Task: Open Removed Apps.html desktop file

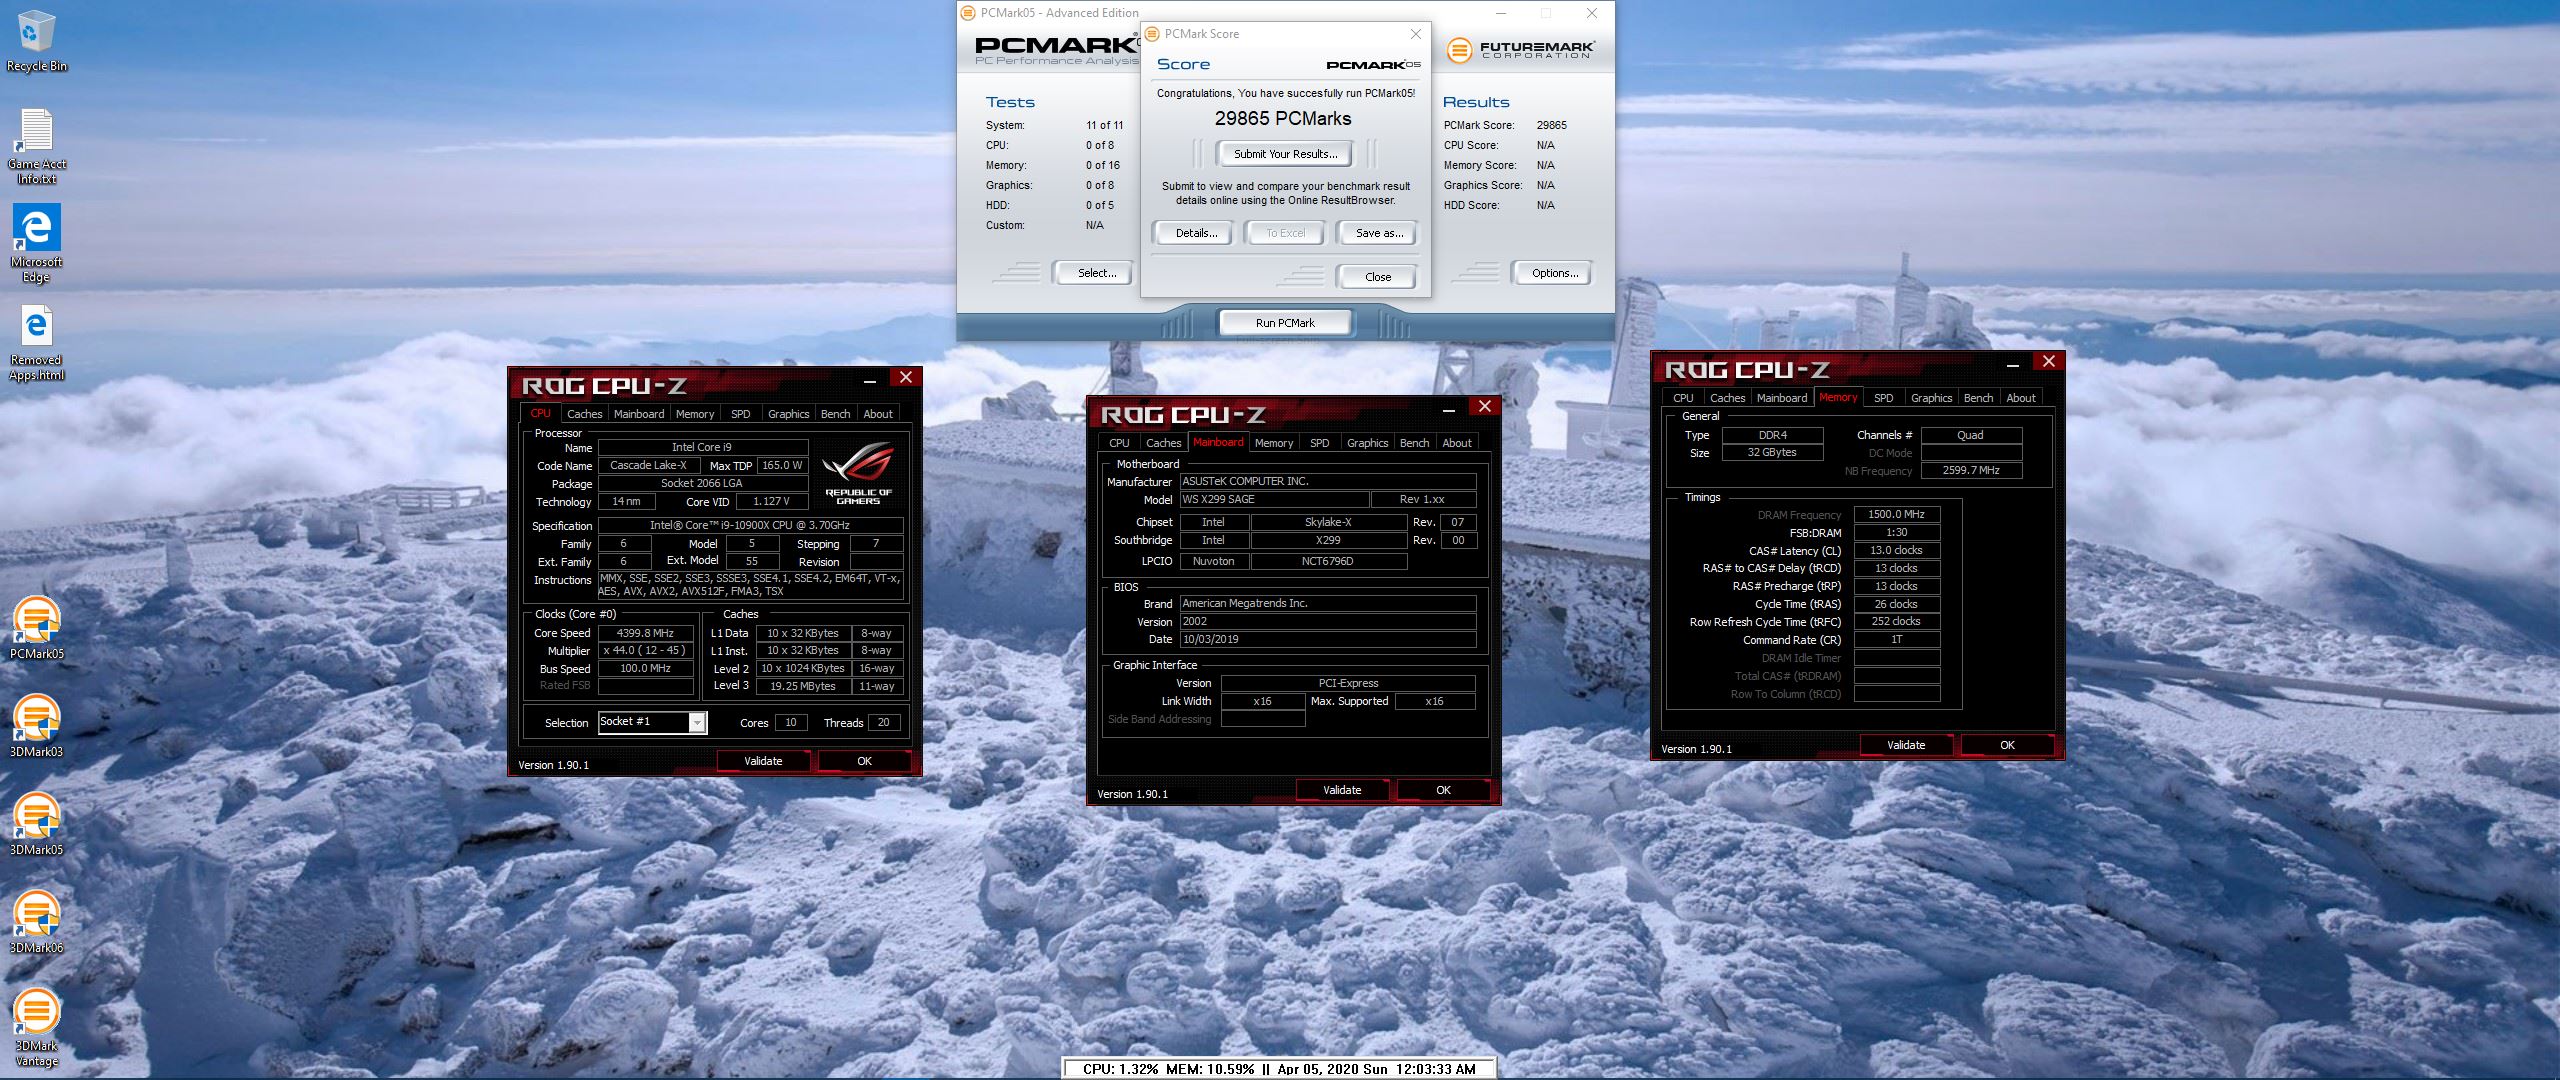Action: [x=36, y=342]
